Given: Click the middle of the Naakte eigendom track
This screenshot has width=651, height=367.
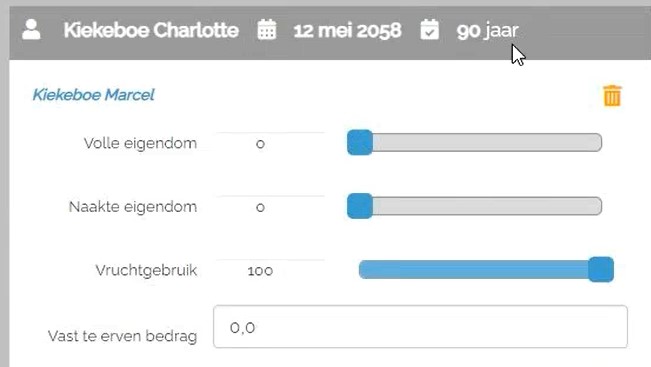Looking at the screenshot, I should (475, 206).
